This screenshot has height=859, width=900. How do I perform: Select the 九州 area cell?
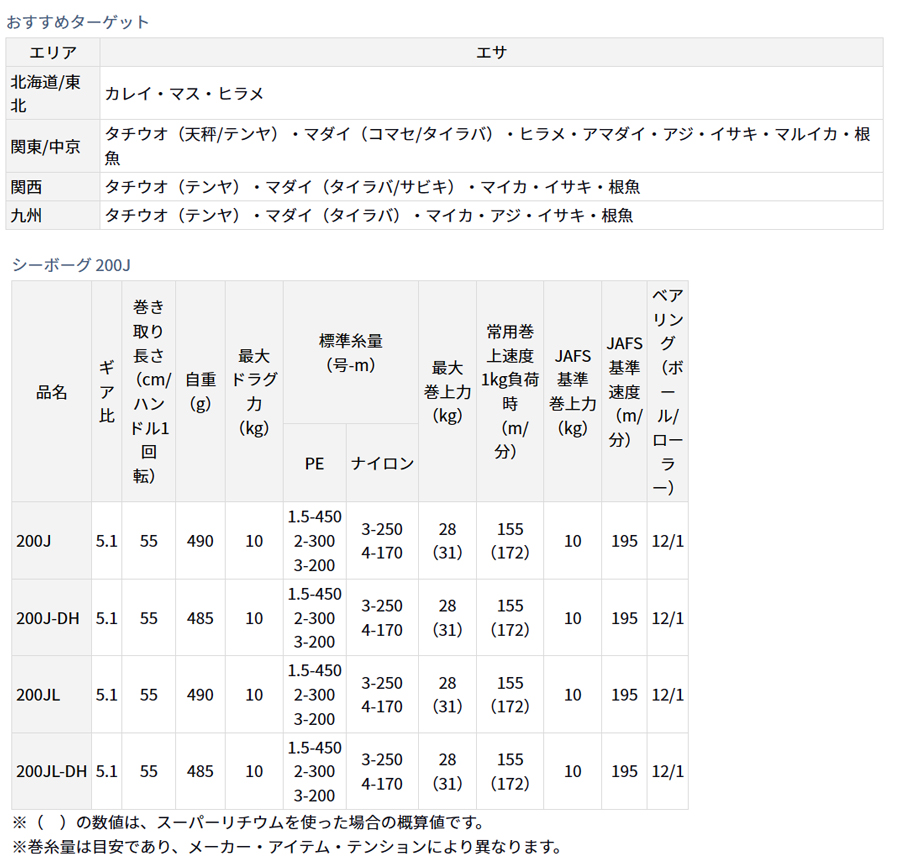(53, 216)
